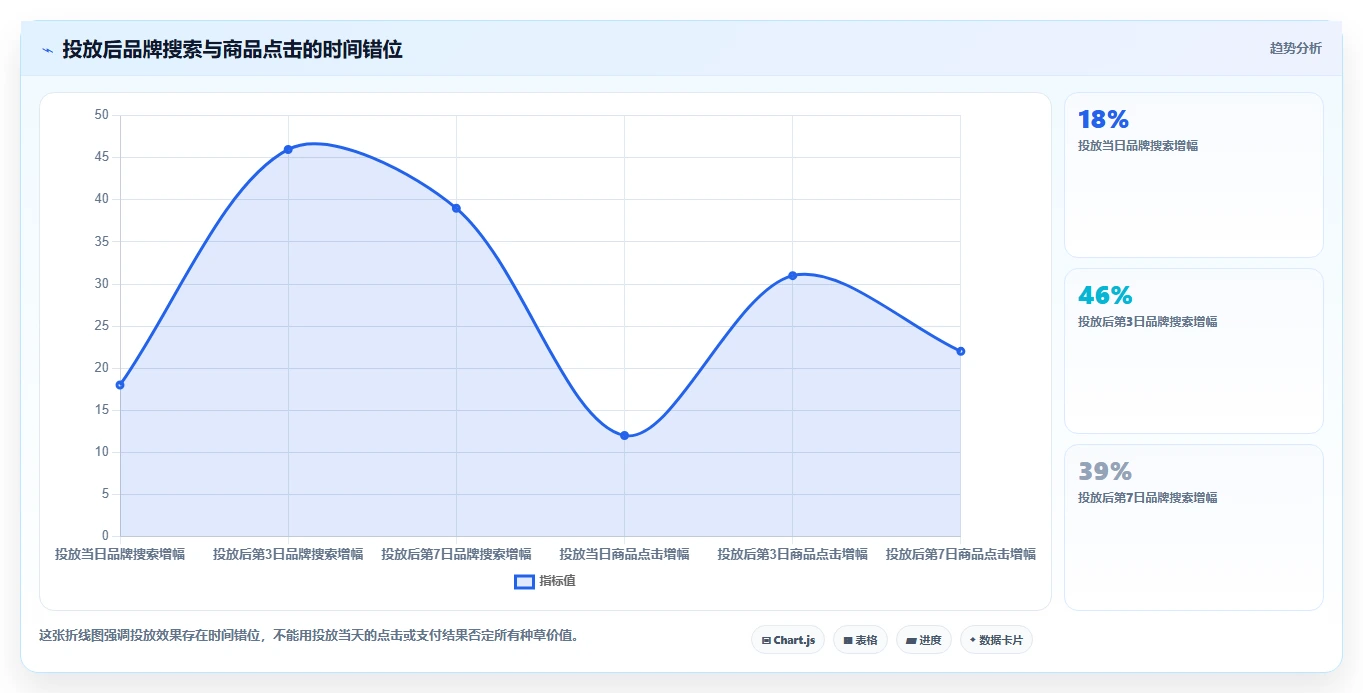The width and height of the screenshot is (1363, 693).
Task: Click x-axis label 投放当日品牌搜索增幅
Action: click(x=120, y=554)
